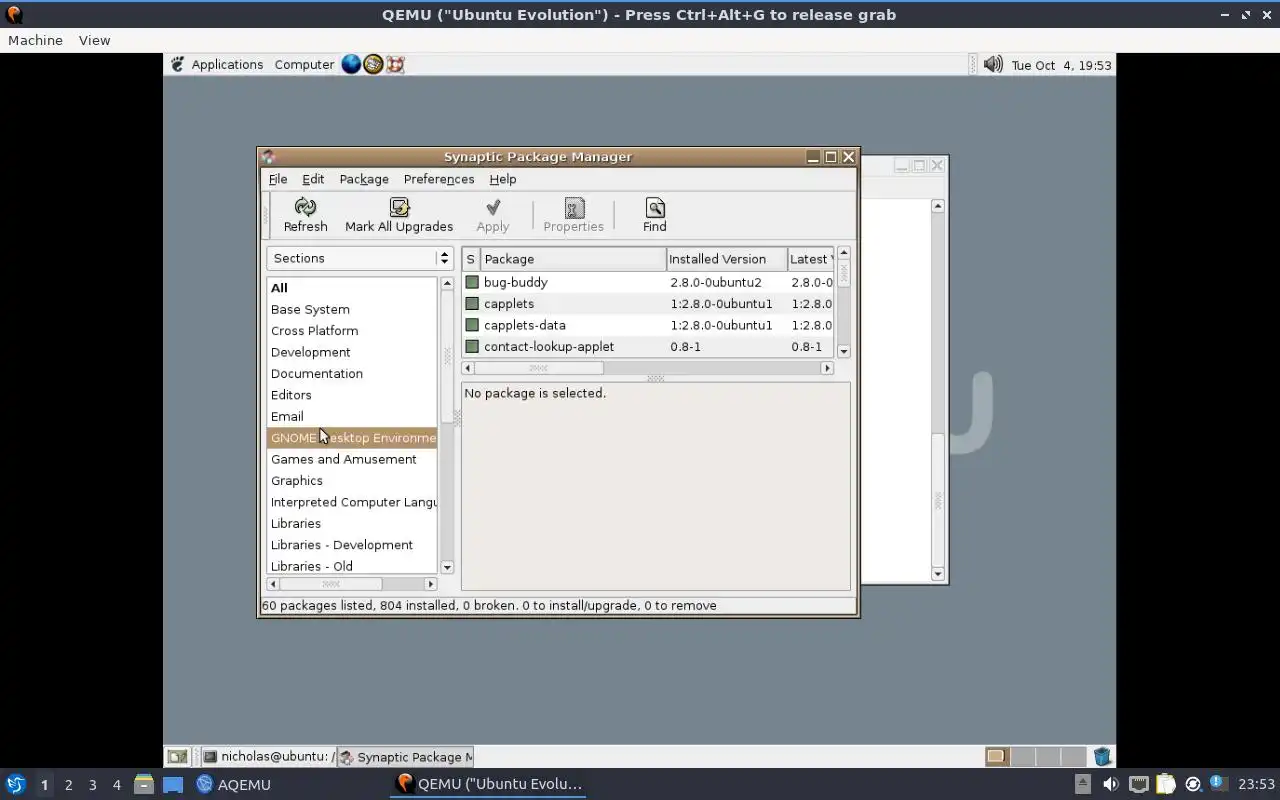Viewport: 1280px width, 800px height.
Task: Open the guest Computer menu
Action: 304,64
